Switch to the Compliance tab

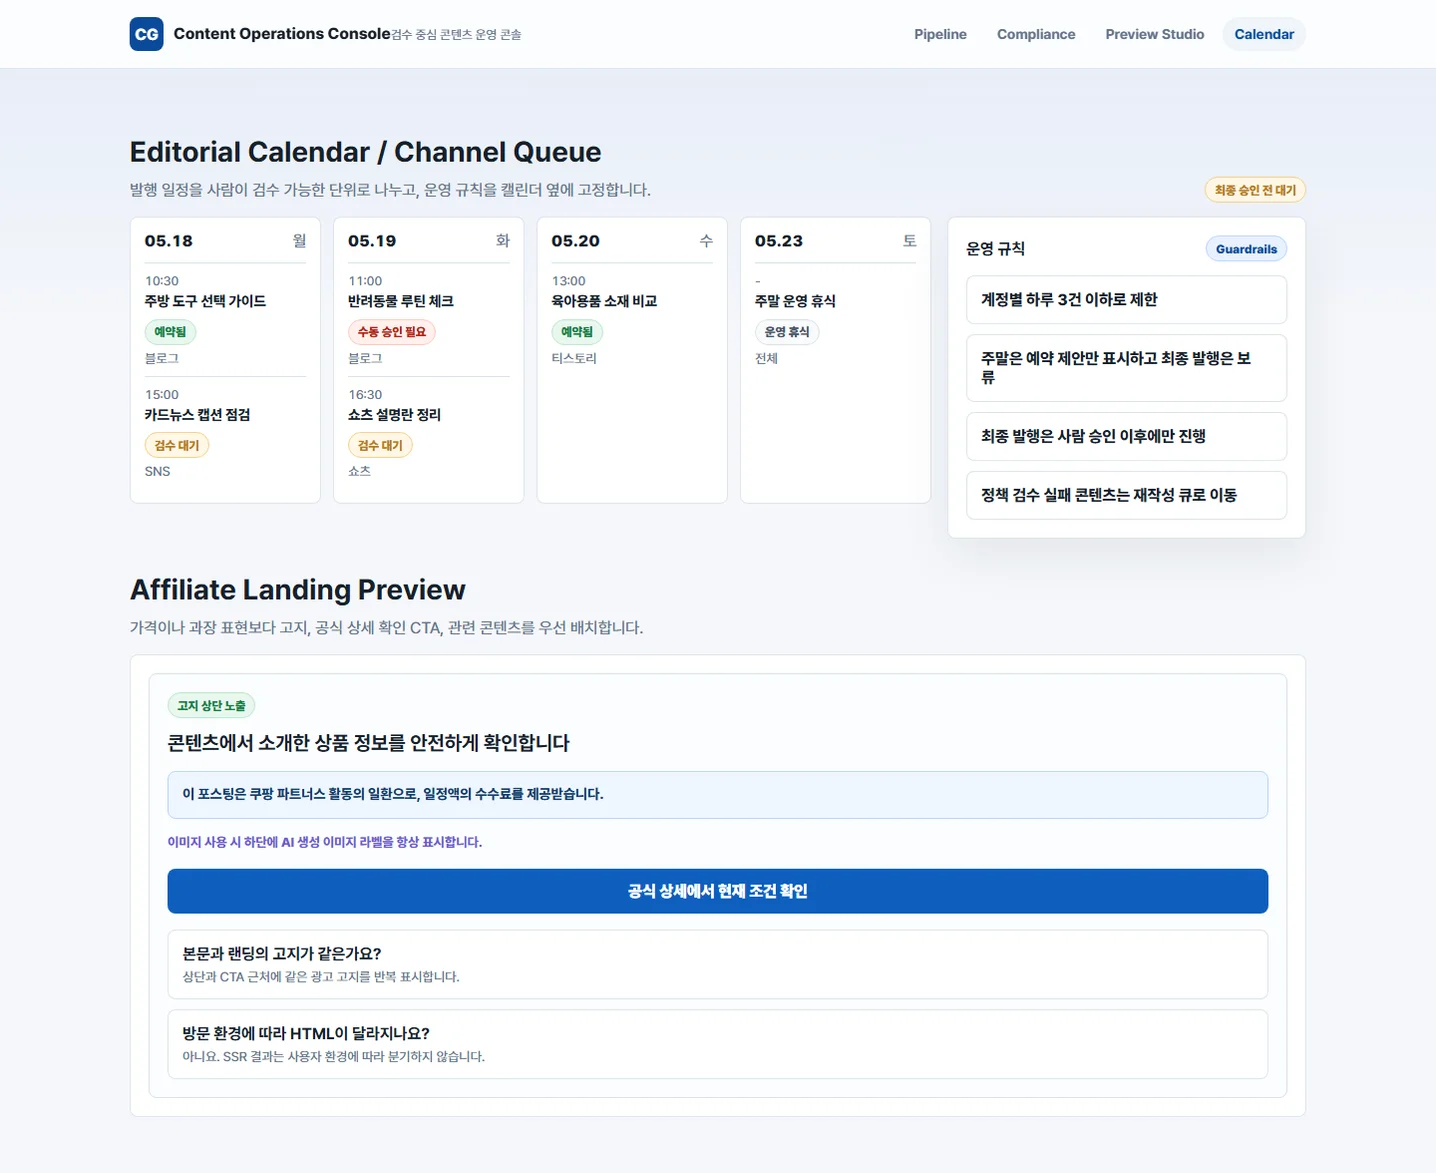1036,34
